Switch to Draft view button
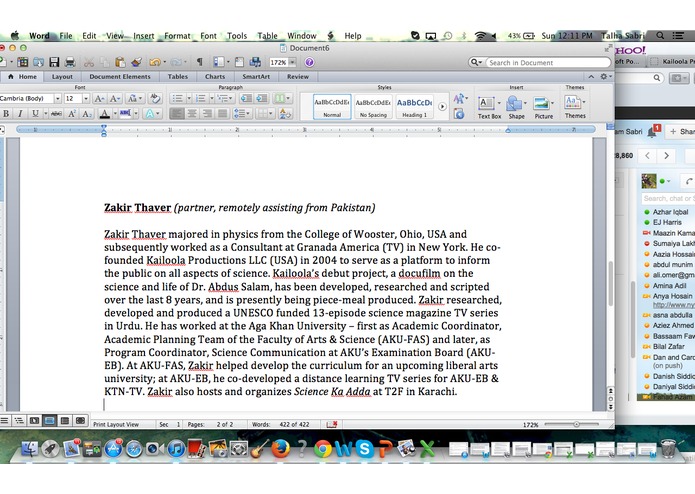695x494 pixels. tap(4, 420)
